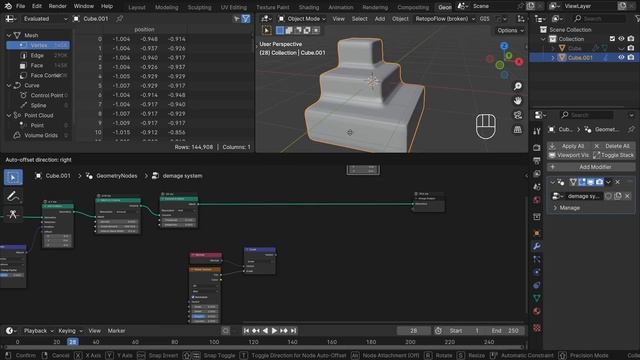Expand Cube.001 in the outliner
640x360 pixels.
(x=553, y=58)
